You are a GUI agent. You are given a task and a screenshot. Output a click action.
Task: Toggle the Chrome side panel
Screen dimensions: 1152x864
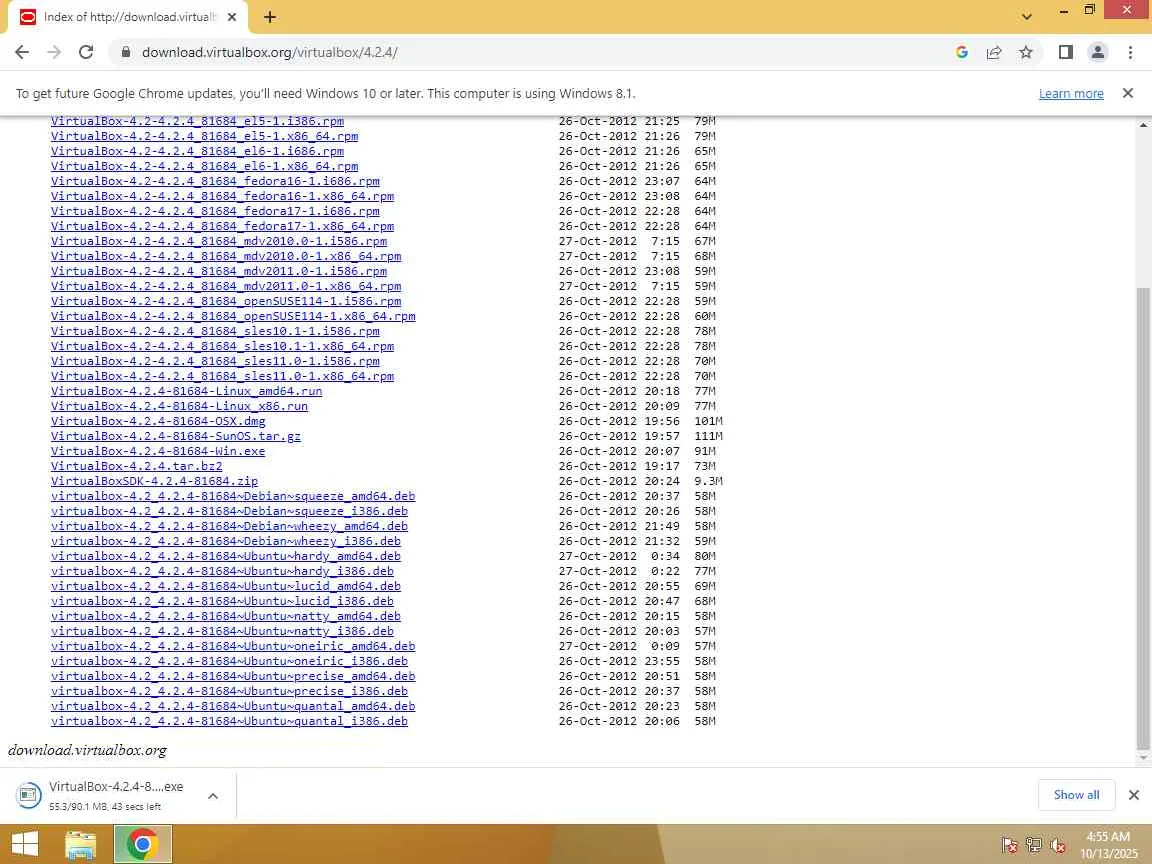[x=1065, y=52]
